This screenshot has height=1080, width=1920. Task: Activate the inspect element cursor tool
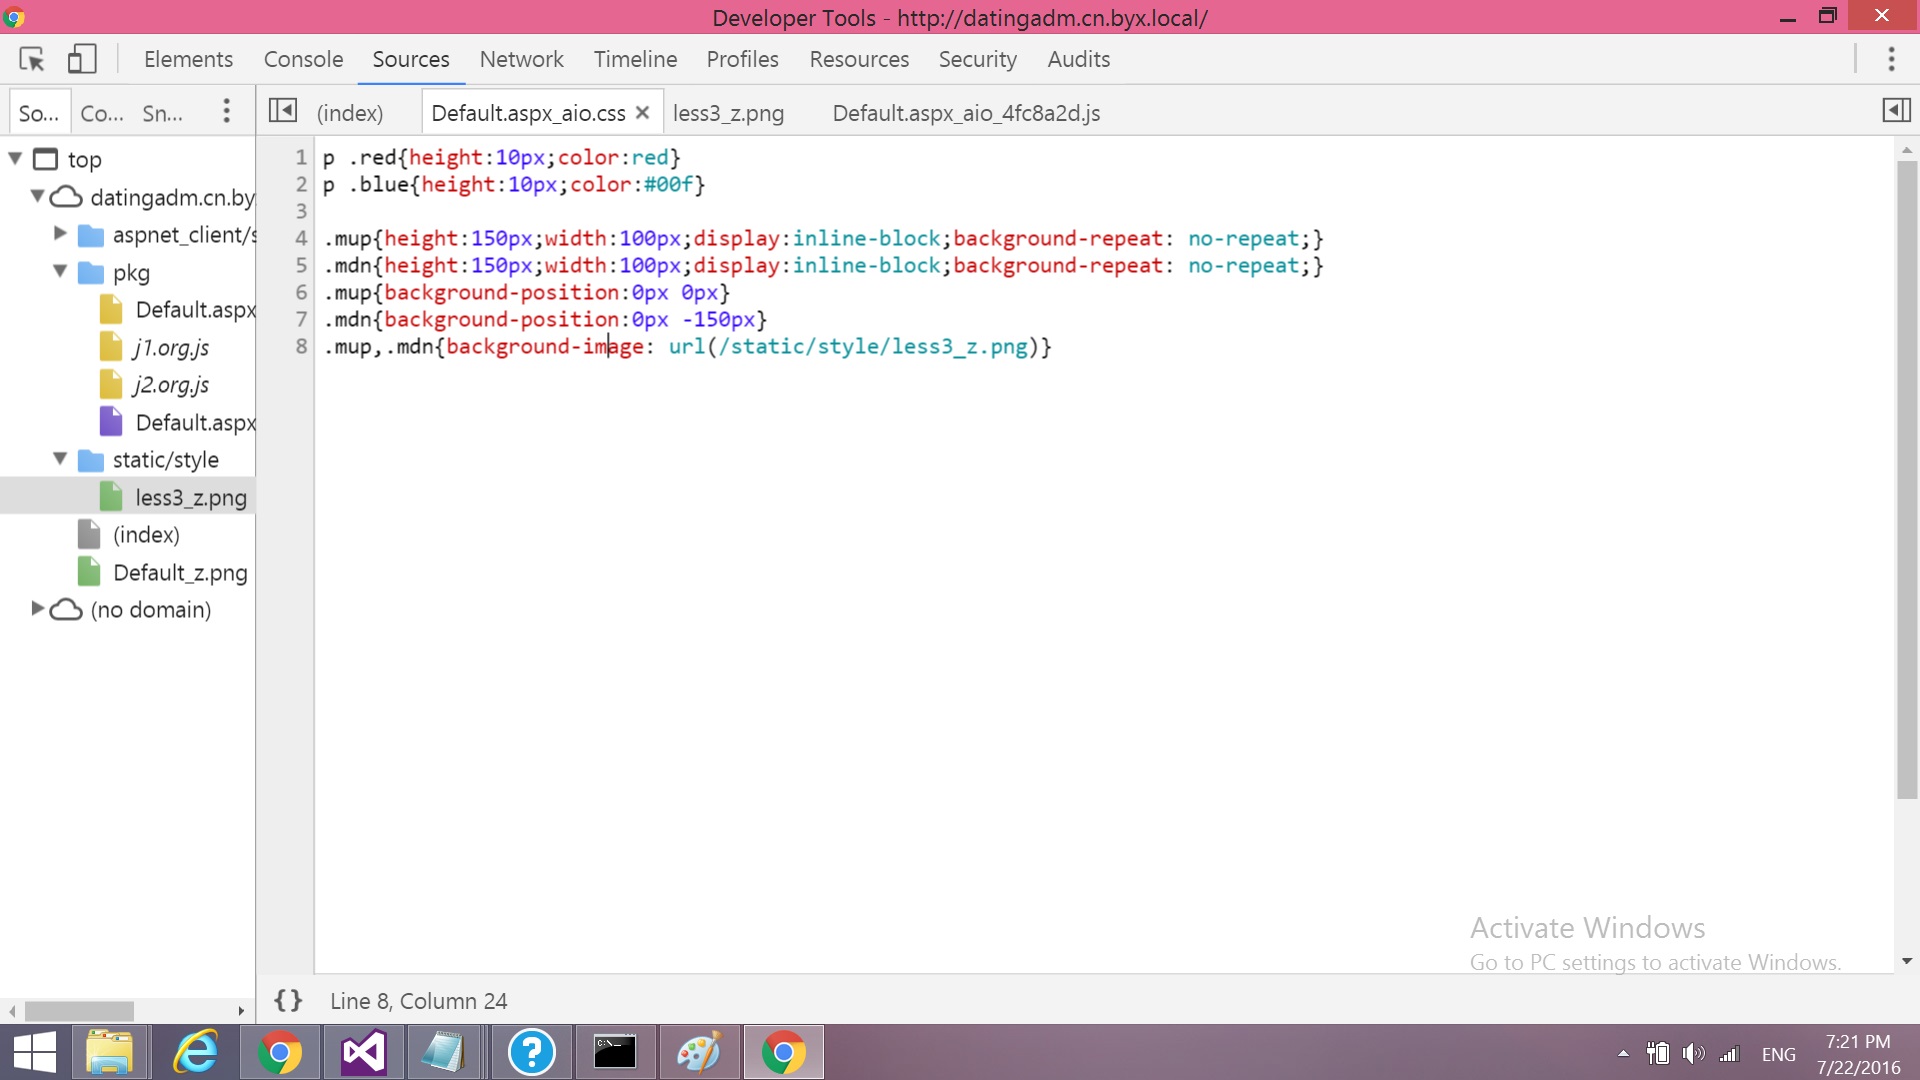tap(31, 59)
